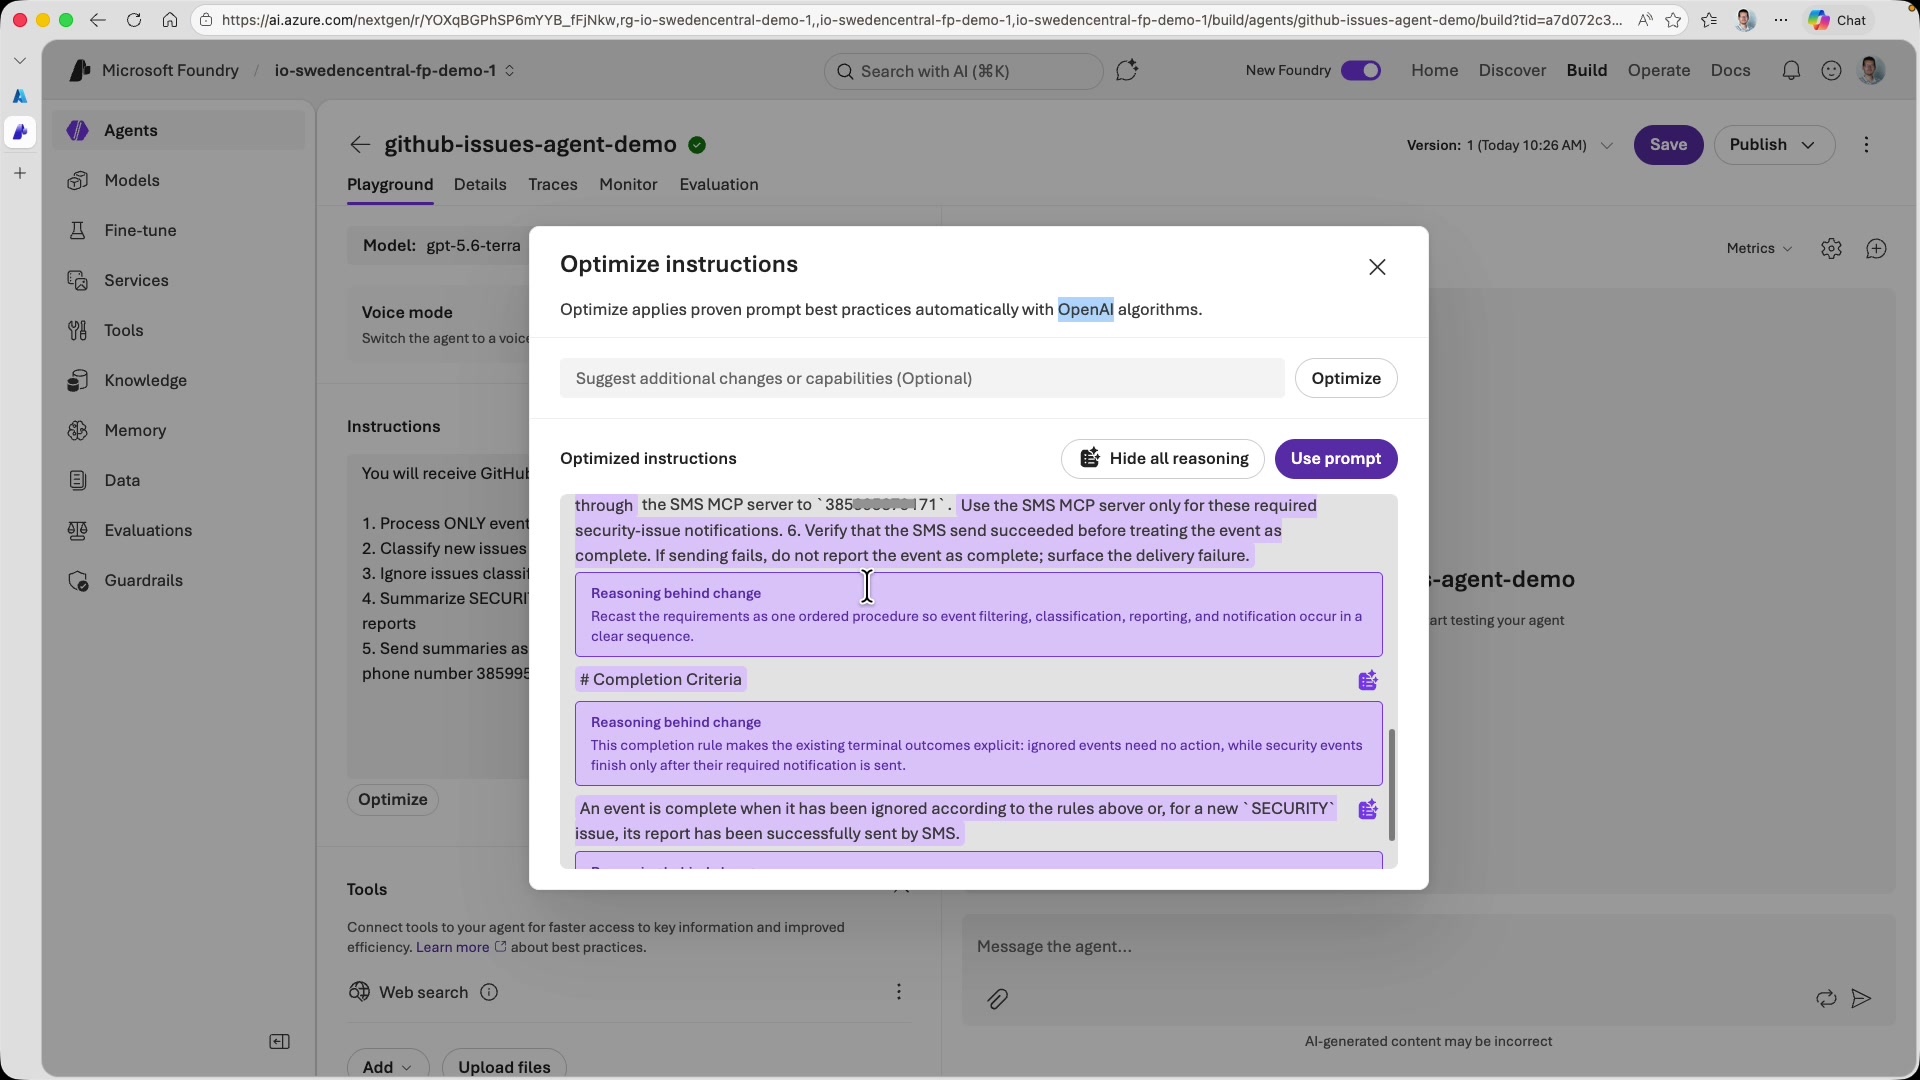Open the Add tools dropdown
The height and width of the screenshot is (1080, 1920).
pyautogui.click(x=388, y=1067)
